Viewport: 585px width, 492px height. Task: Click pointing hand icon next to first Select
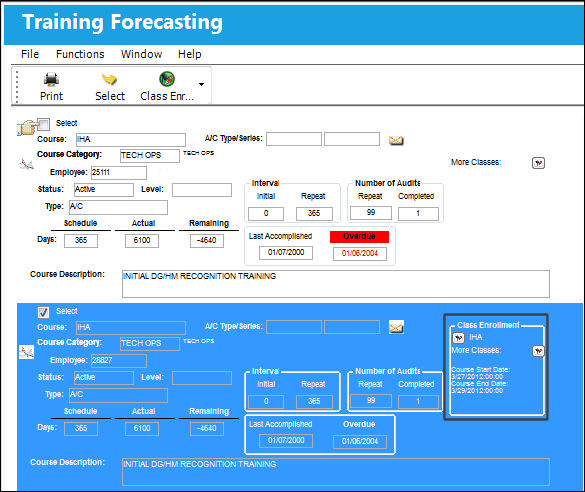(x=27, y=127)
